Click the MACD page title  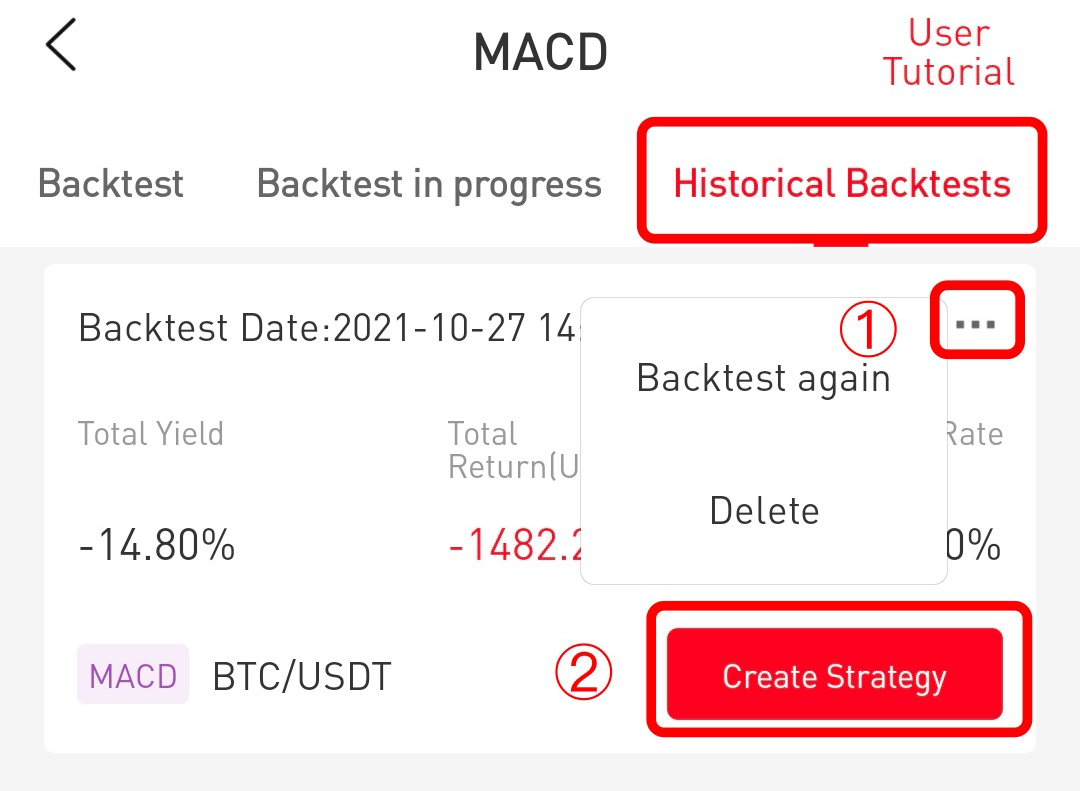tap(540, 52)
